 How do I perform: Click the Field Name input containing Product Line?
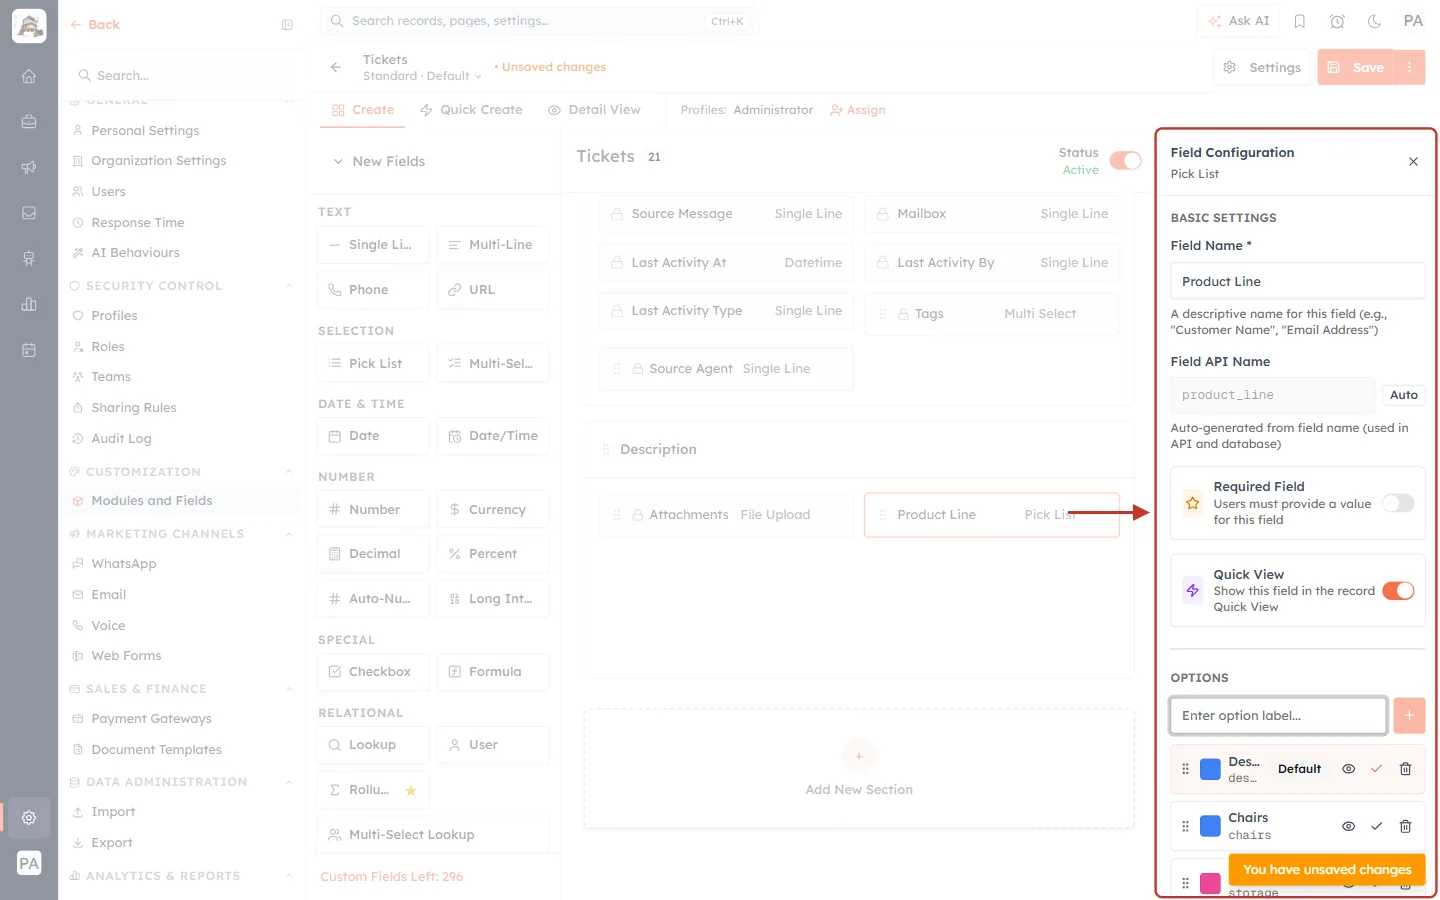tap(1297, 281)
